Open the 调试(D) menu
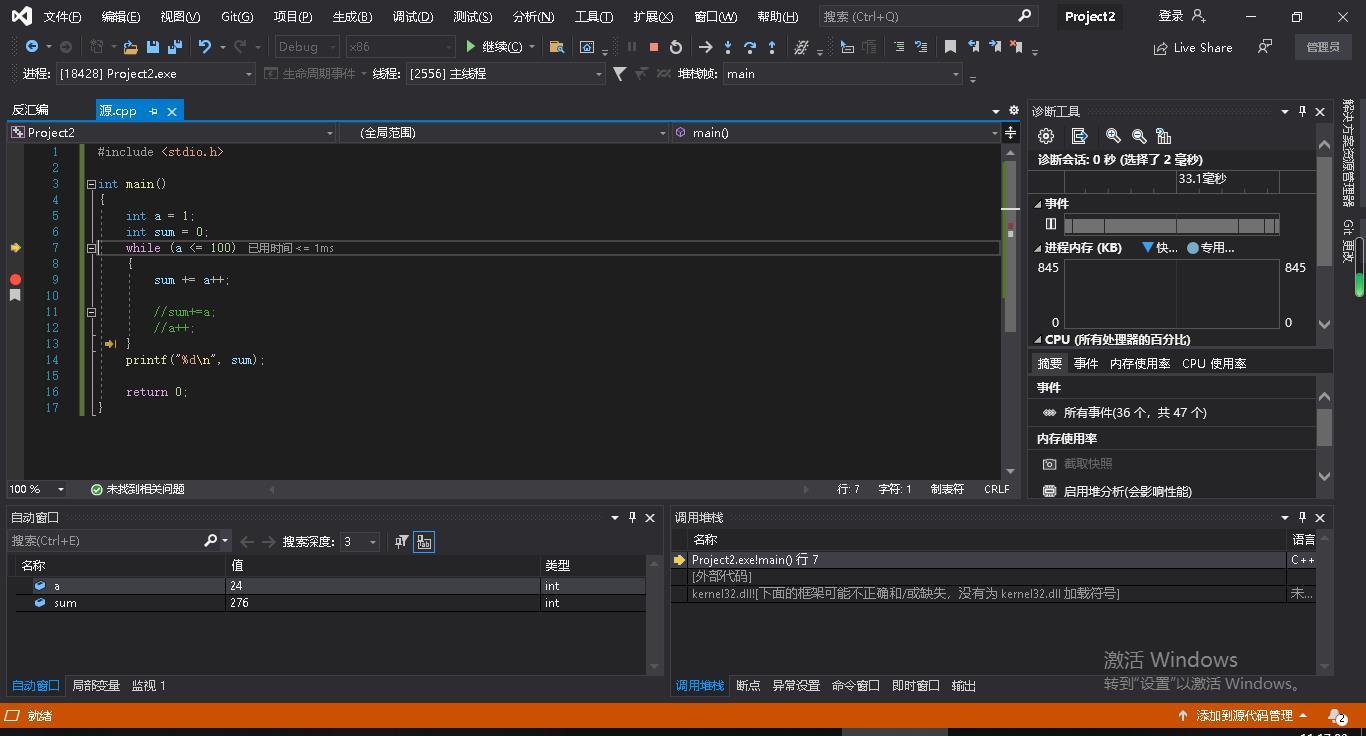Viewport: 1366px width, 736px height. point(413,17)
